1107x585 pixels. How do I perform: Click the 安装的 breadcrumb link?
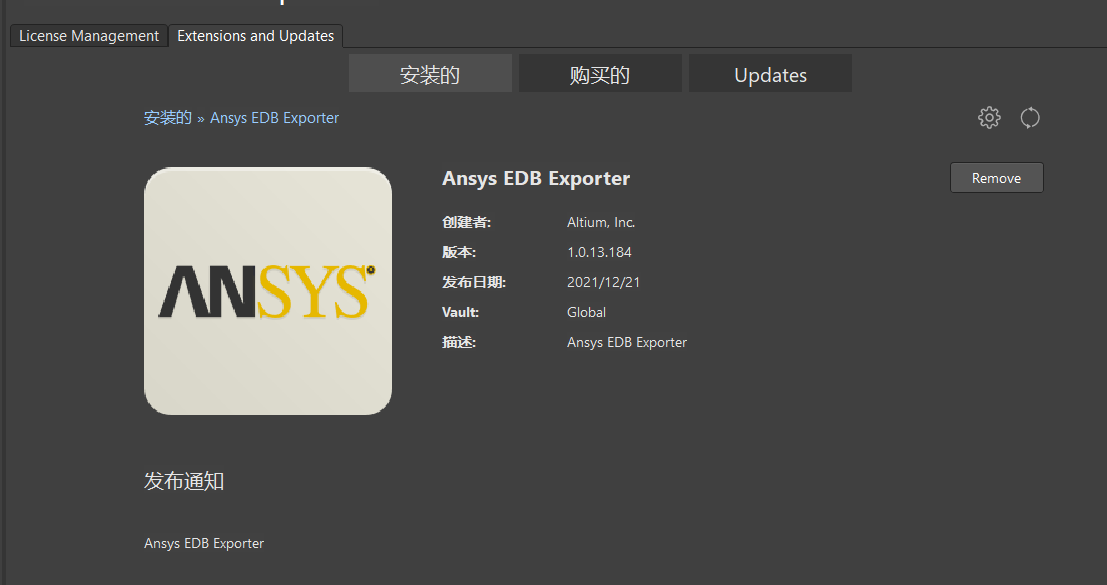pyautogui.click(x=167, y=117)
